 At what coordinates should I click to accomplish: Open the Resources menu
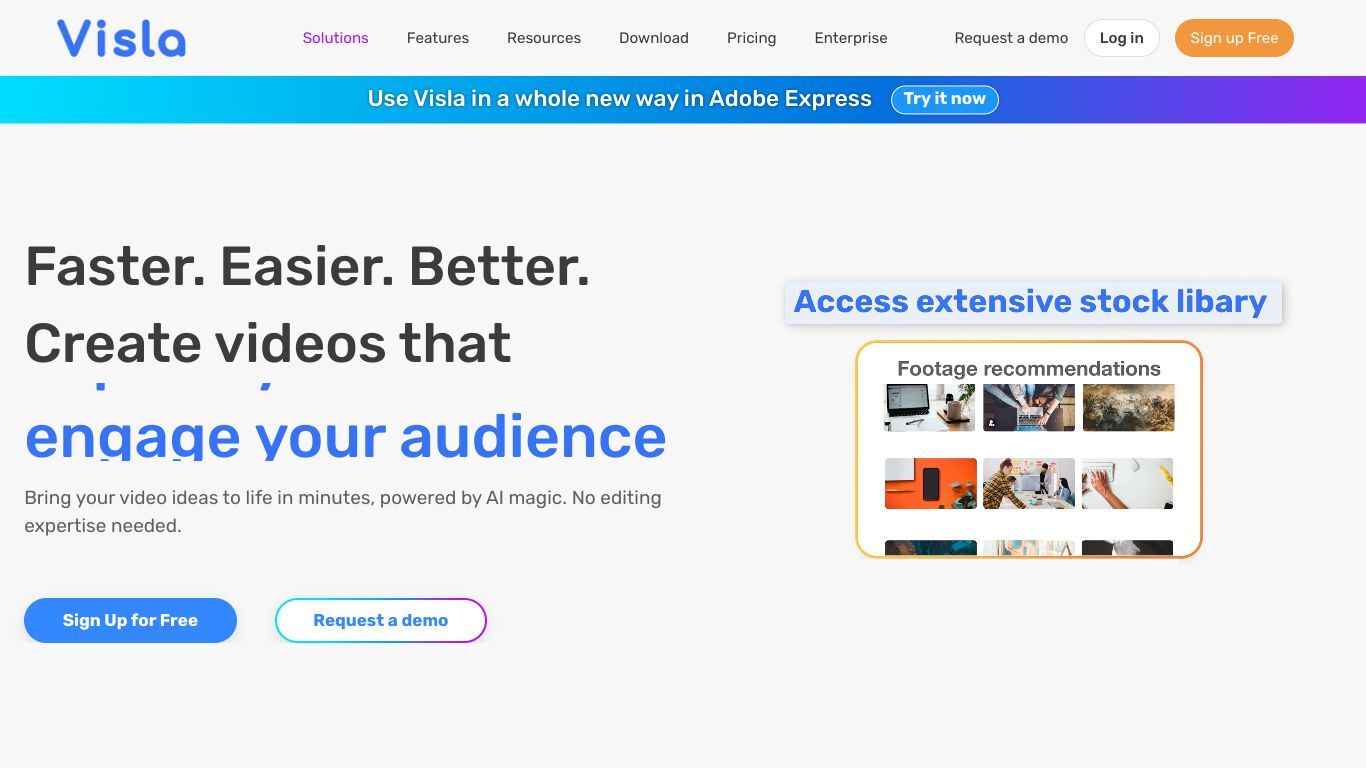pyautogui.click(x=543, y=38)
